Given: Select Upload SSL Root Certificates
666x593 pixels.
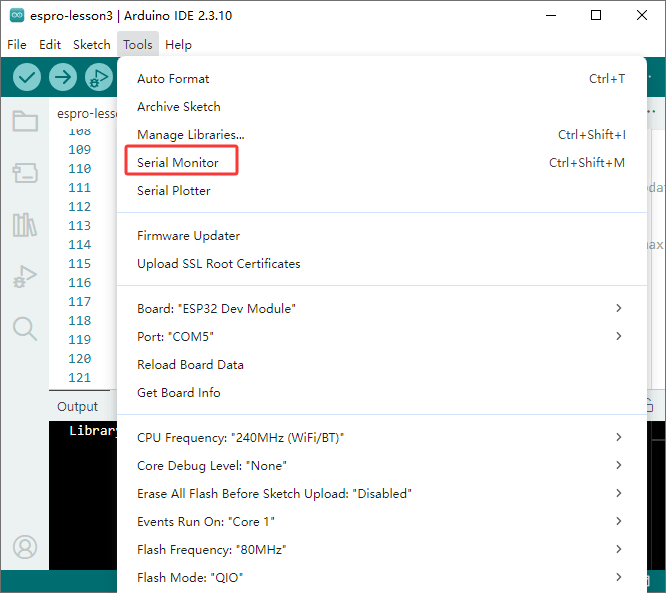Looking at the screenshot, I should coord(381,264).
